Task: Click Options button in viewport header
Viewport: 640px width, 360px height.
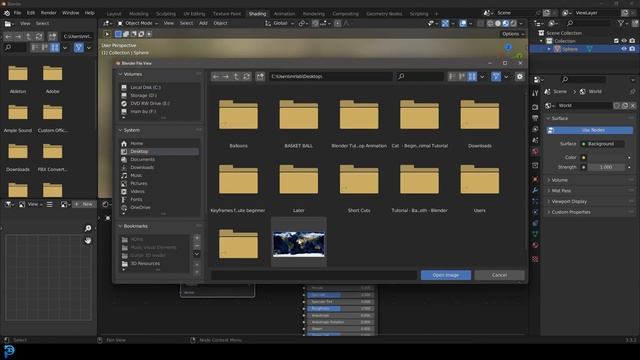Action: 513,34
